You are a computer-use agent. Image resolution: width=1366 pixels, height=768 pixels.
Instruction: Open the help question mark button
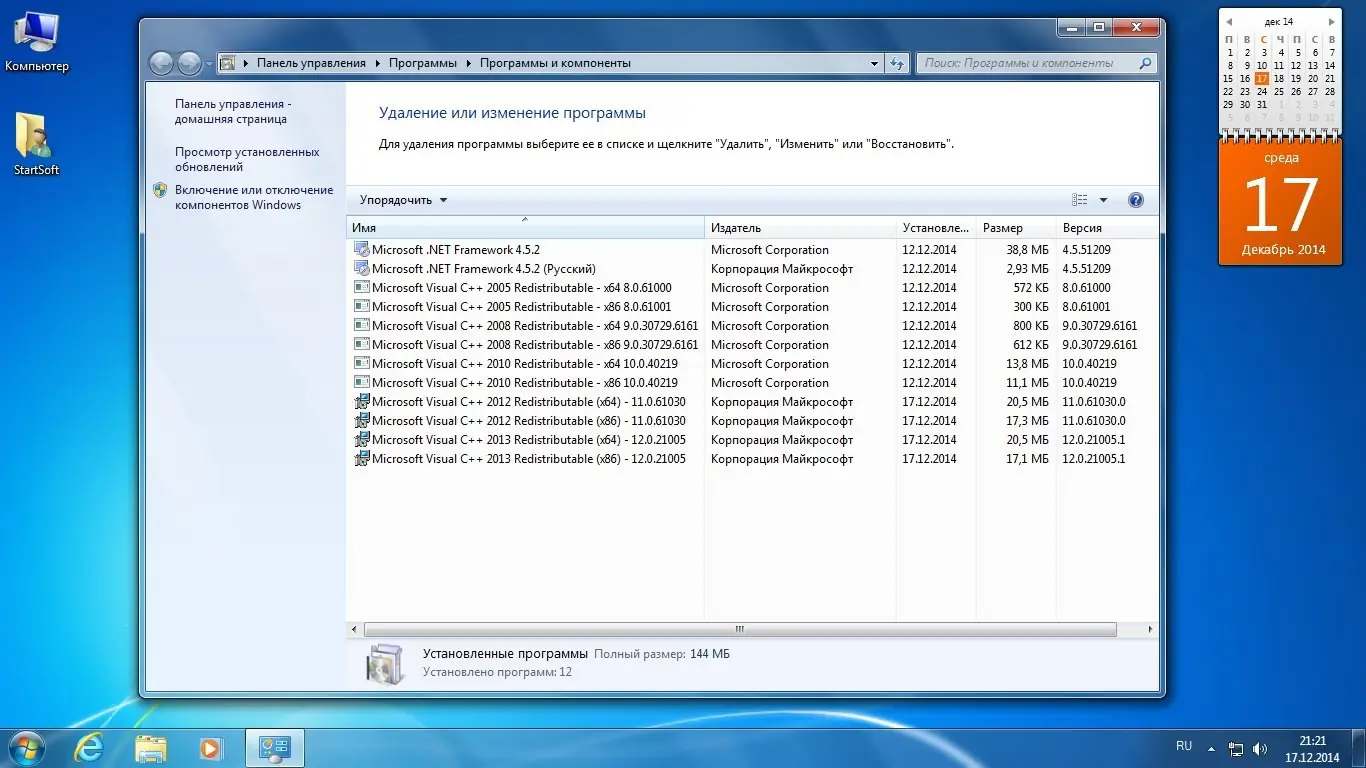click(x=1136, y=200)
